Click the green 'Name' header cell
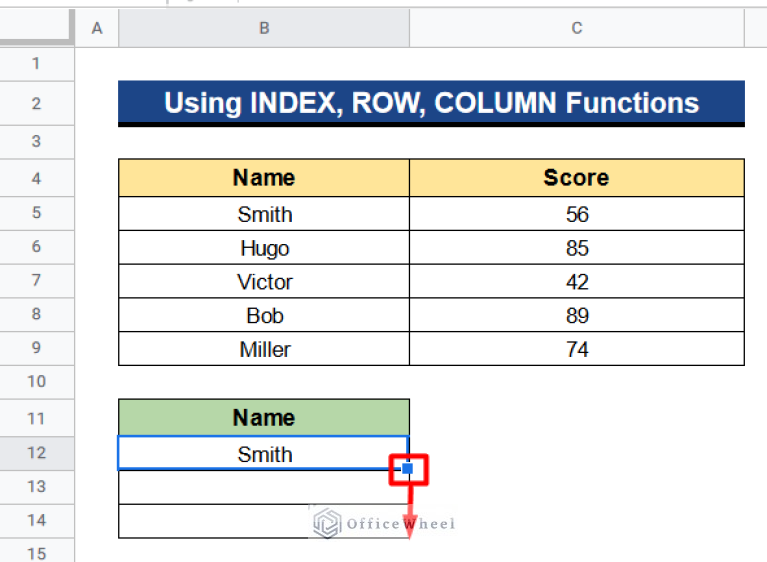This screenshot has width=767, height=562. tap(264, 417)
